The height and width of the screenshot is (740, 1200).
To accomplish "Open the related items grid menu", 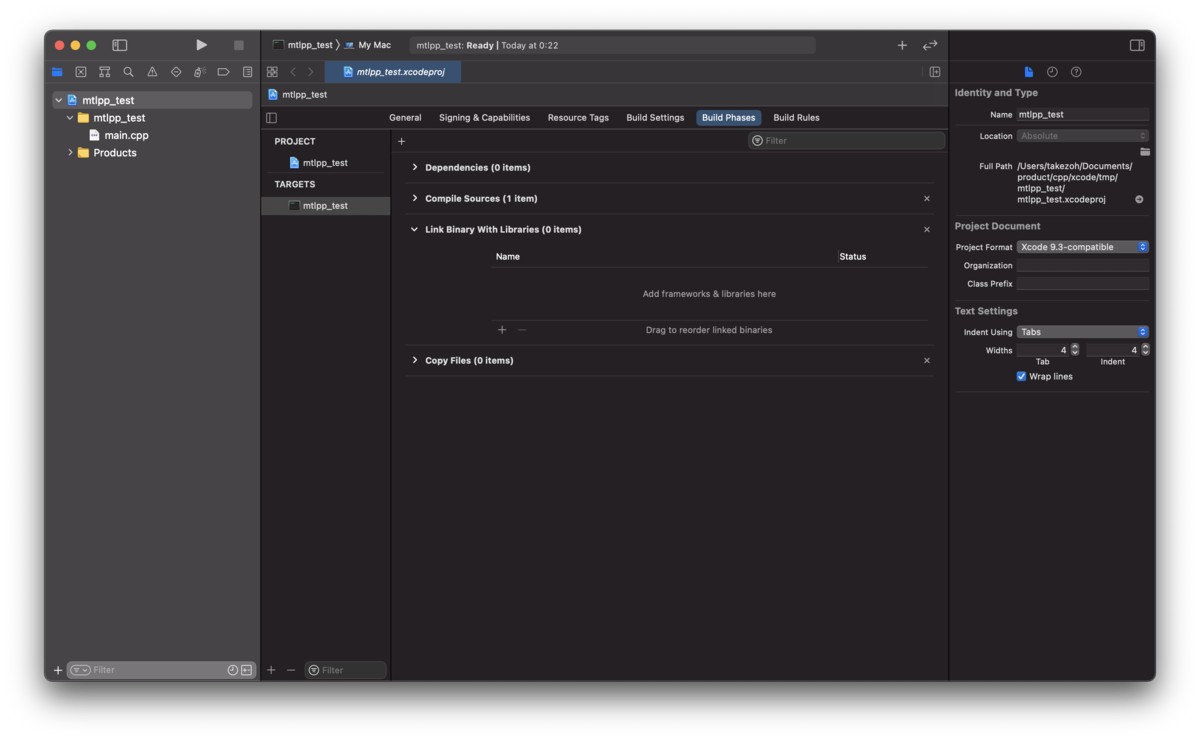I will pos(272,72).
